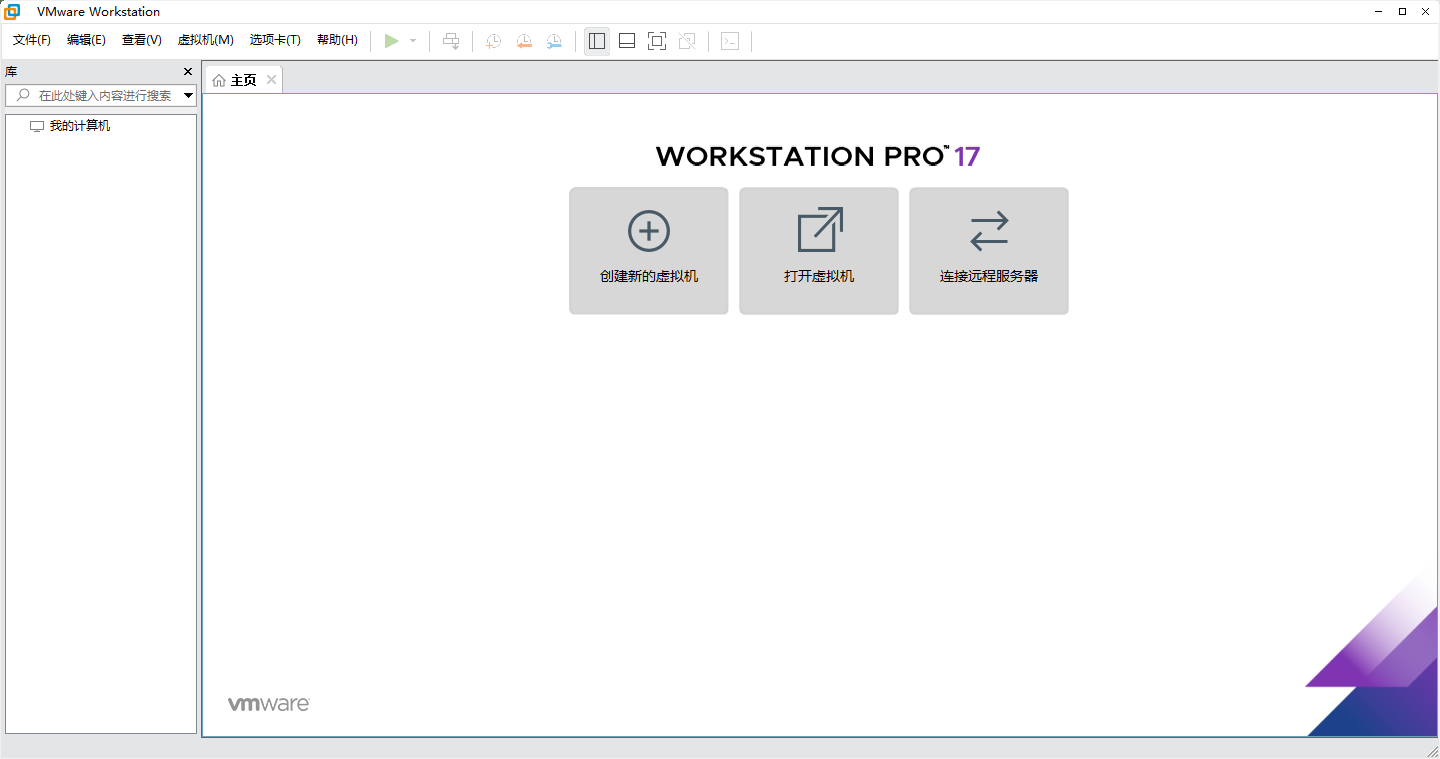Open the power options dropdown arrow
The image size is (1440, 759).
click(x=412, y=41)
